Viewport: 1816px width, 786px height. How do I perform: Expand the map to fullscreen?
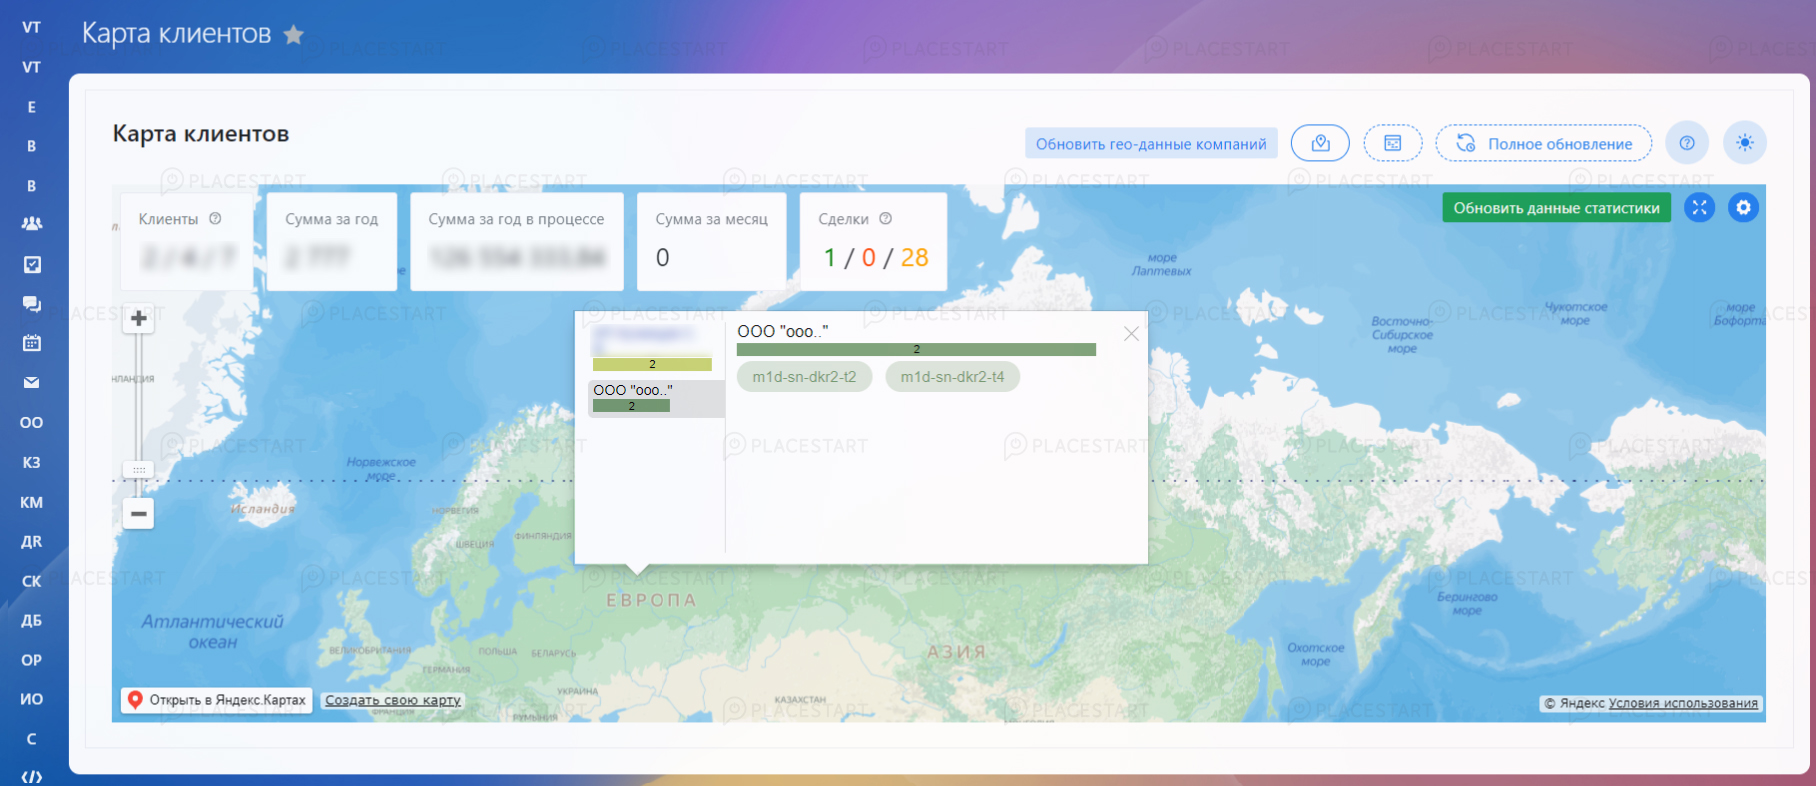click(1699, 207)
